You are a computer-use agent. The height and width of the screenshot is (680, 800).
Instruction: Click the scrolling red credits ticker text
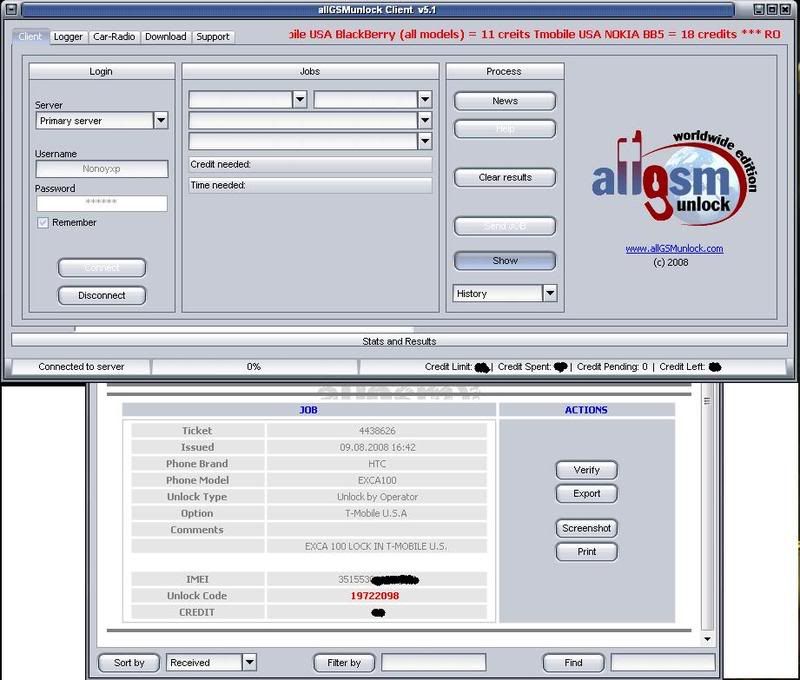534,34
